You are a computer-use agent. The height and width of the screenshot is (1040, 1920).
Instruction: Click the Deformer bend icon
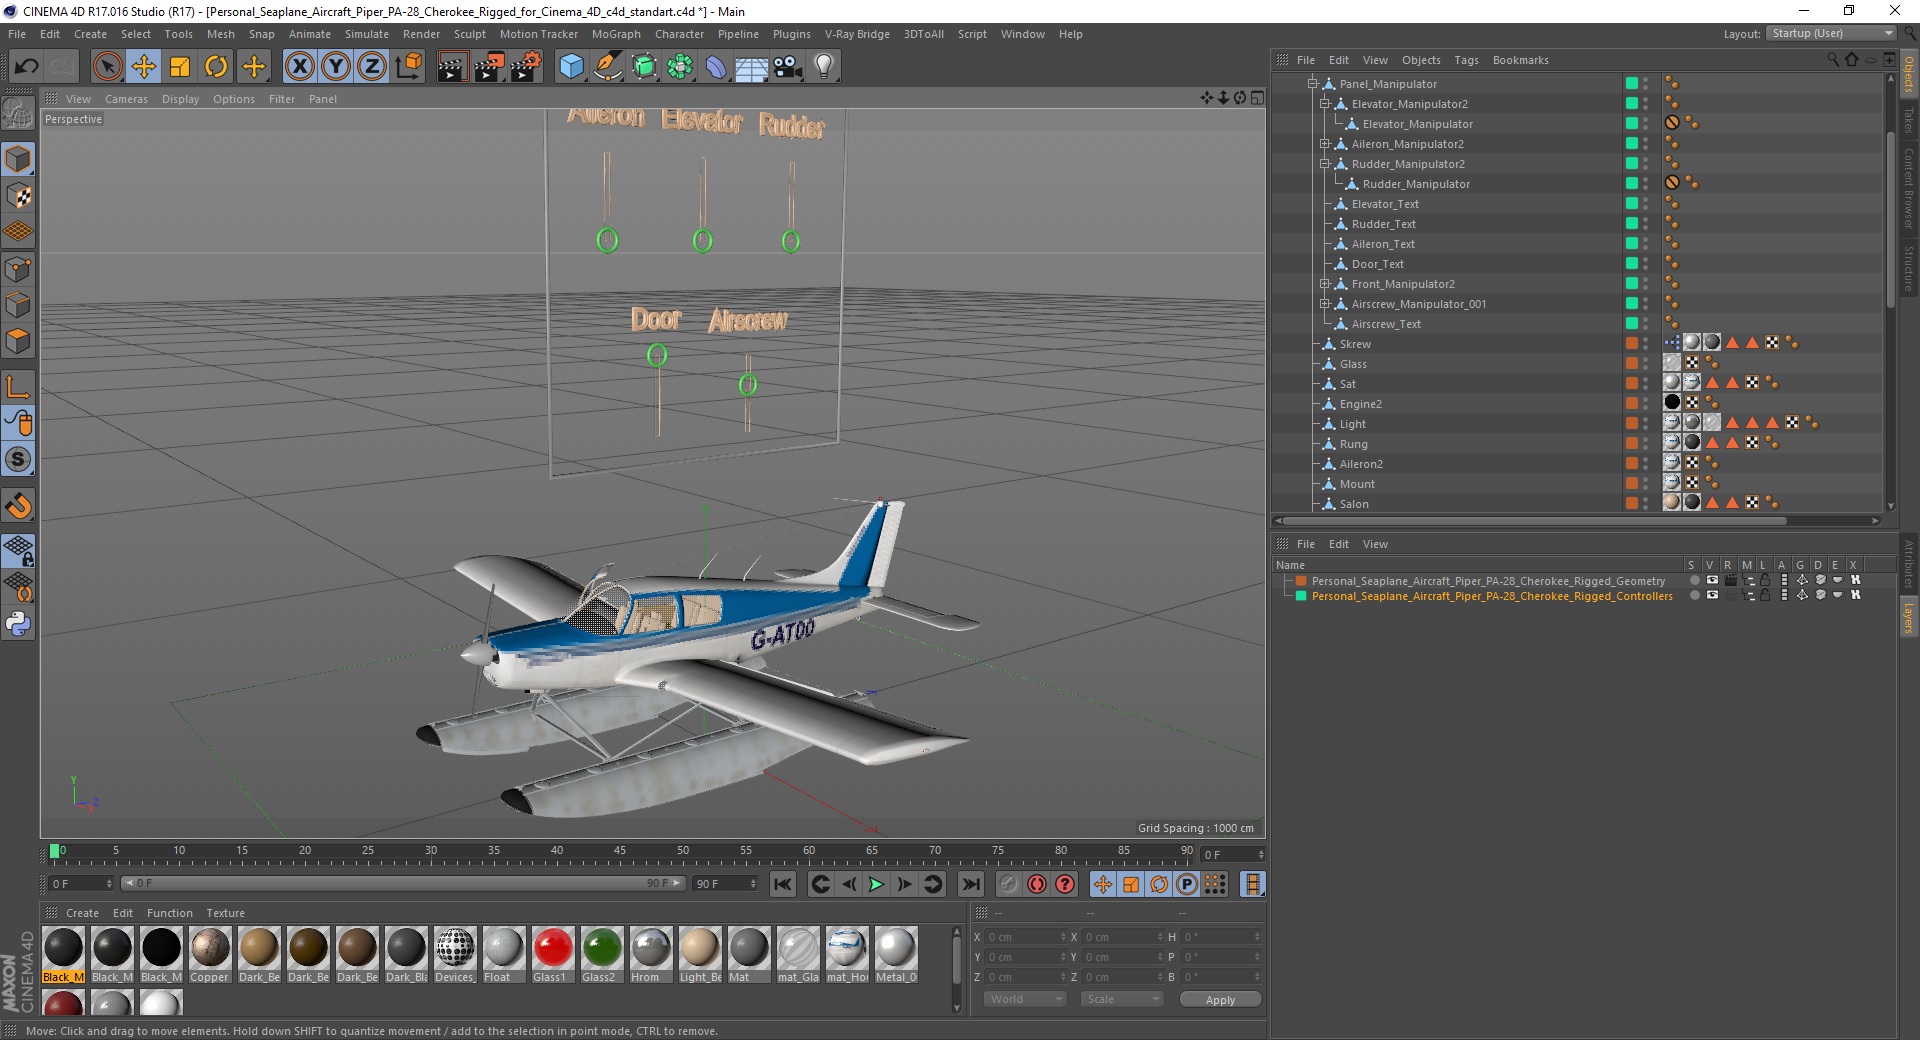coord(717,67)
